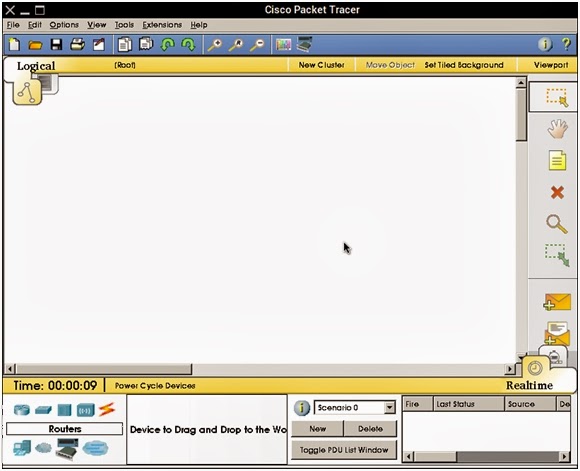Choose the Move Layout hand tool
Screen dimensions: 580x471
point(557,129)
